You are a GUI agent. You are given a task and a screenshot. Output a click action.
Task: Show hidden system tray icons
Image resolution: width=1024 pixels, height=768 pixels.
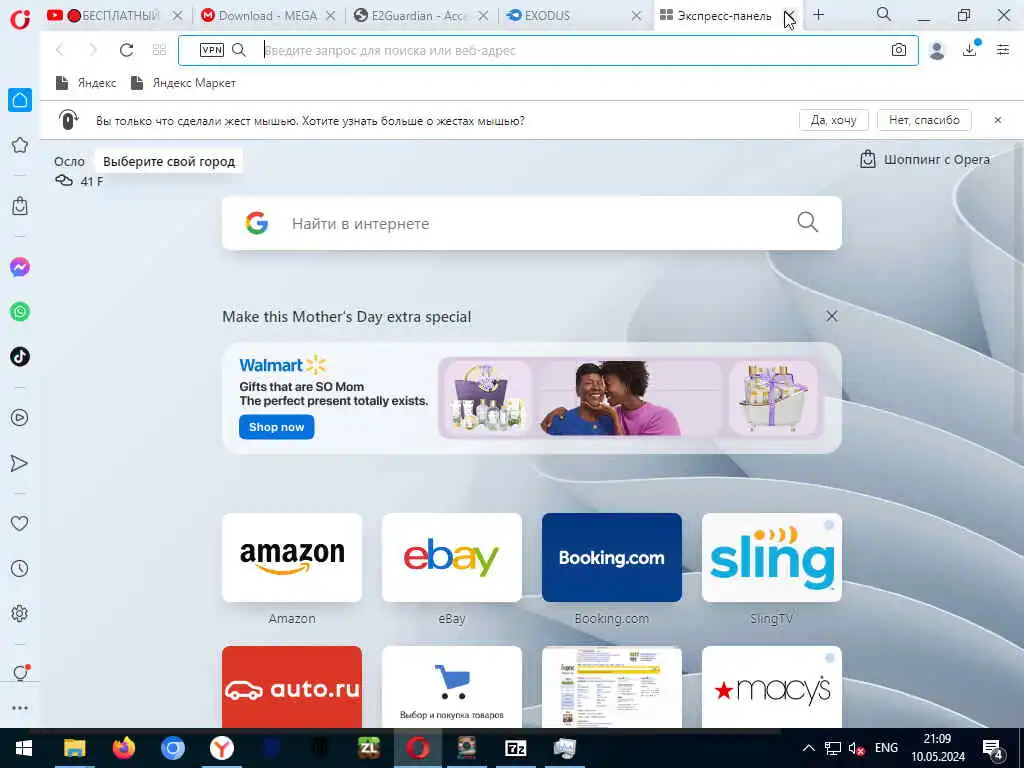click(808, 748)
